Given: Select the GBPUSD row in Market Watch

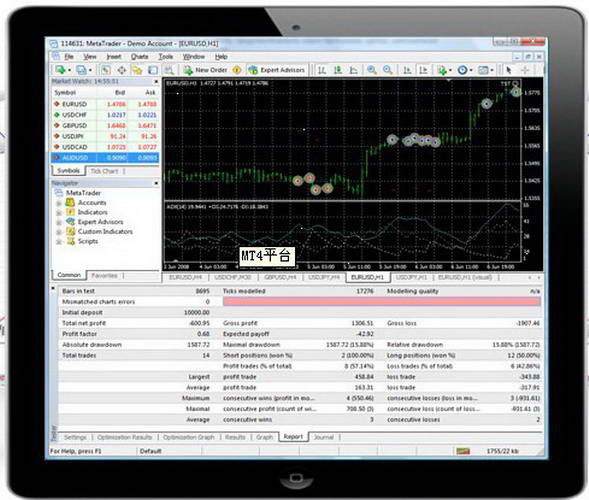Looking at the screenshot, I should pyautogui.click(x=105, y=125).
